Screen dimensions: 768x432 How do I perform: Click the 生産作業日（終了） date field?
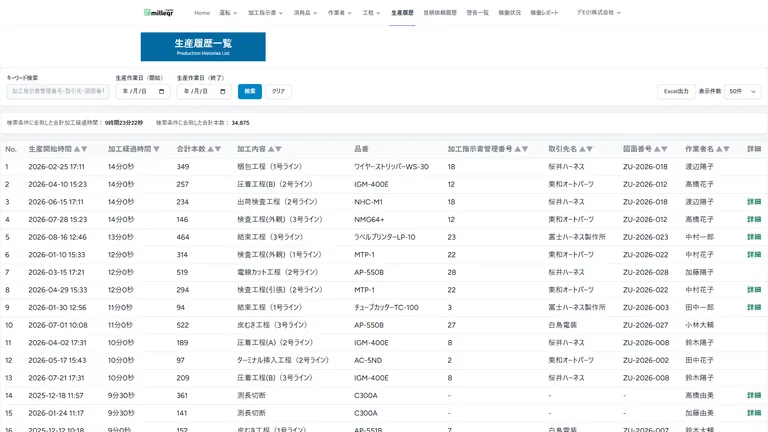click(204, 92)
